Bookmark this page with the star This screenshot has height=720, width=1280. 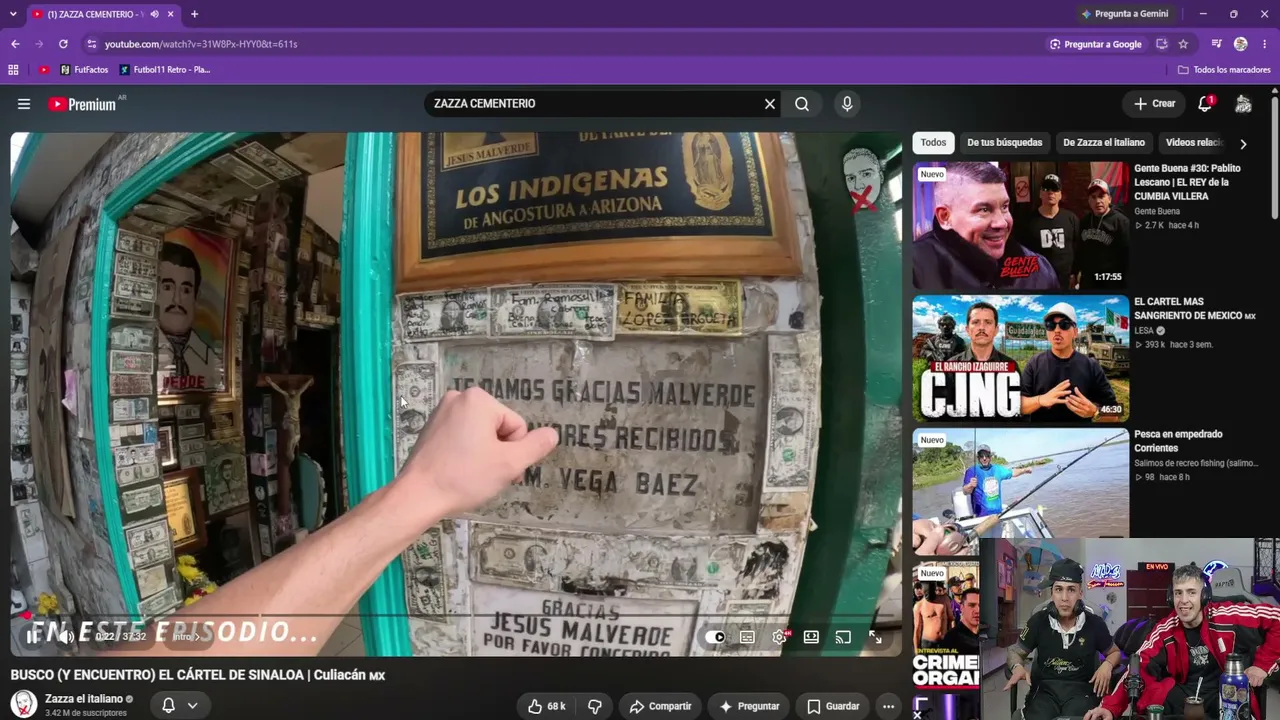point(1183,44)
